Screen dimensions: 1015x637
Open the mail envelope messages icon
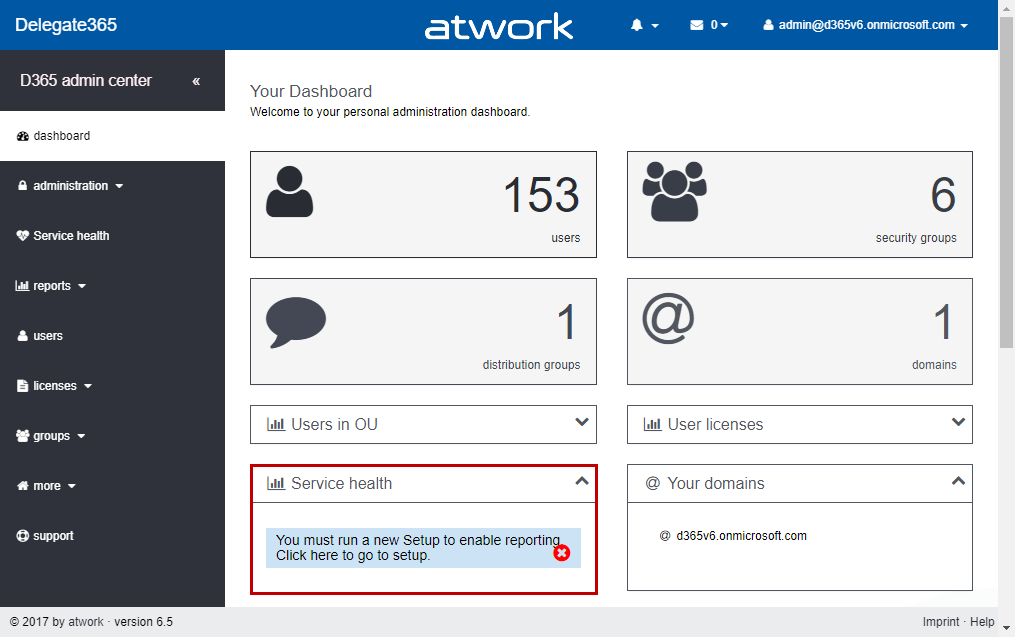coord(697,25)
